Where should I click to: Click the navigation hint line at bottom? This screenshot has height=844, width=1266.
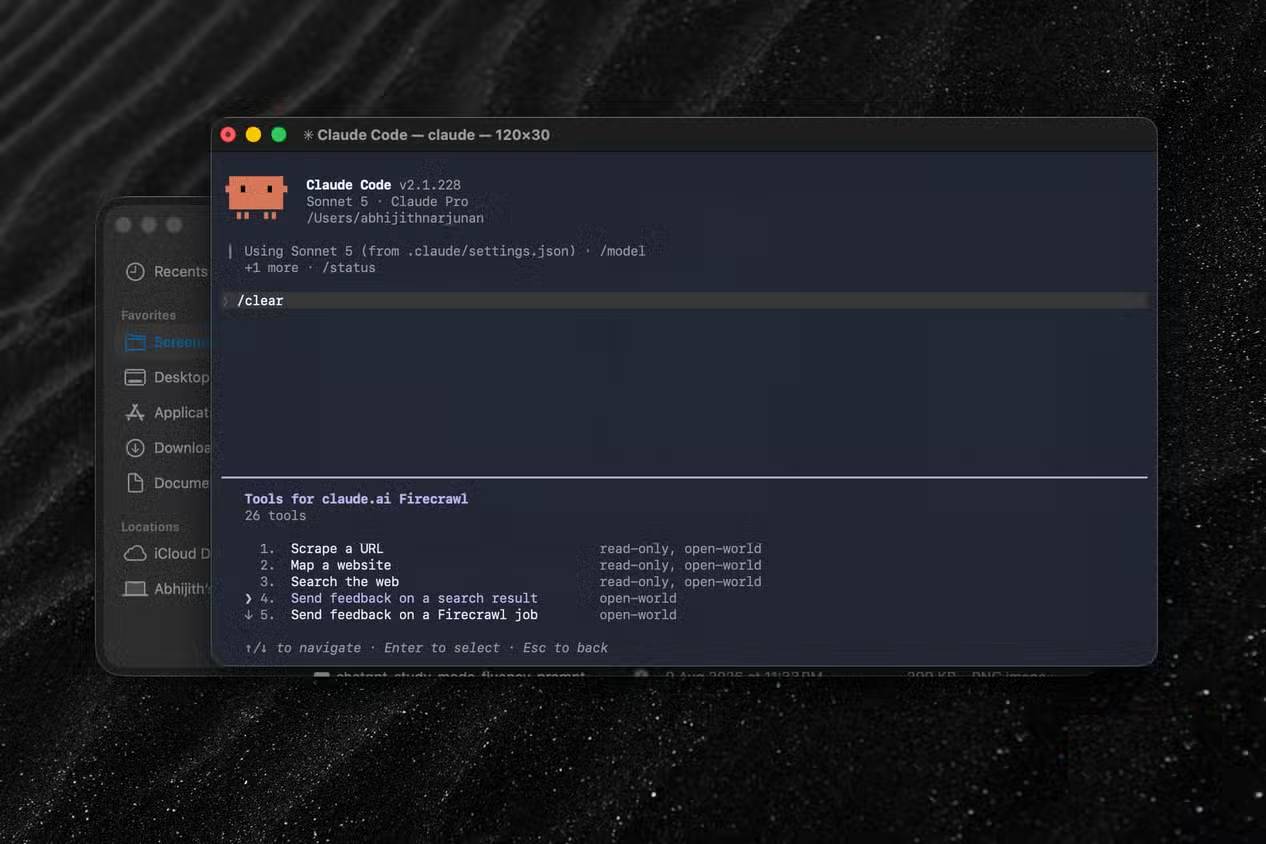(426, 648)
